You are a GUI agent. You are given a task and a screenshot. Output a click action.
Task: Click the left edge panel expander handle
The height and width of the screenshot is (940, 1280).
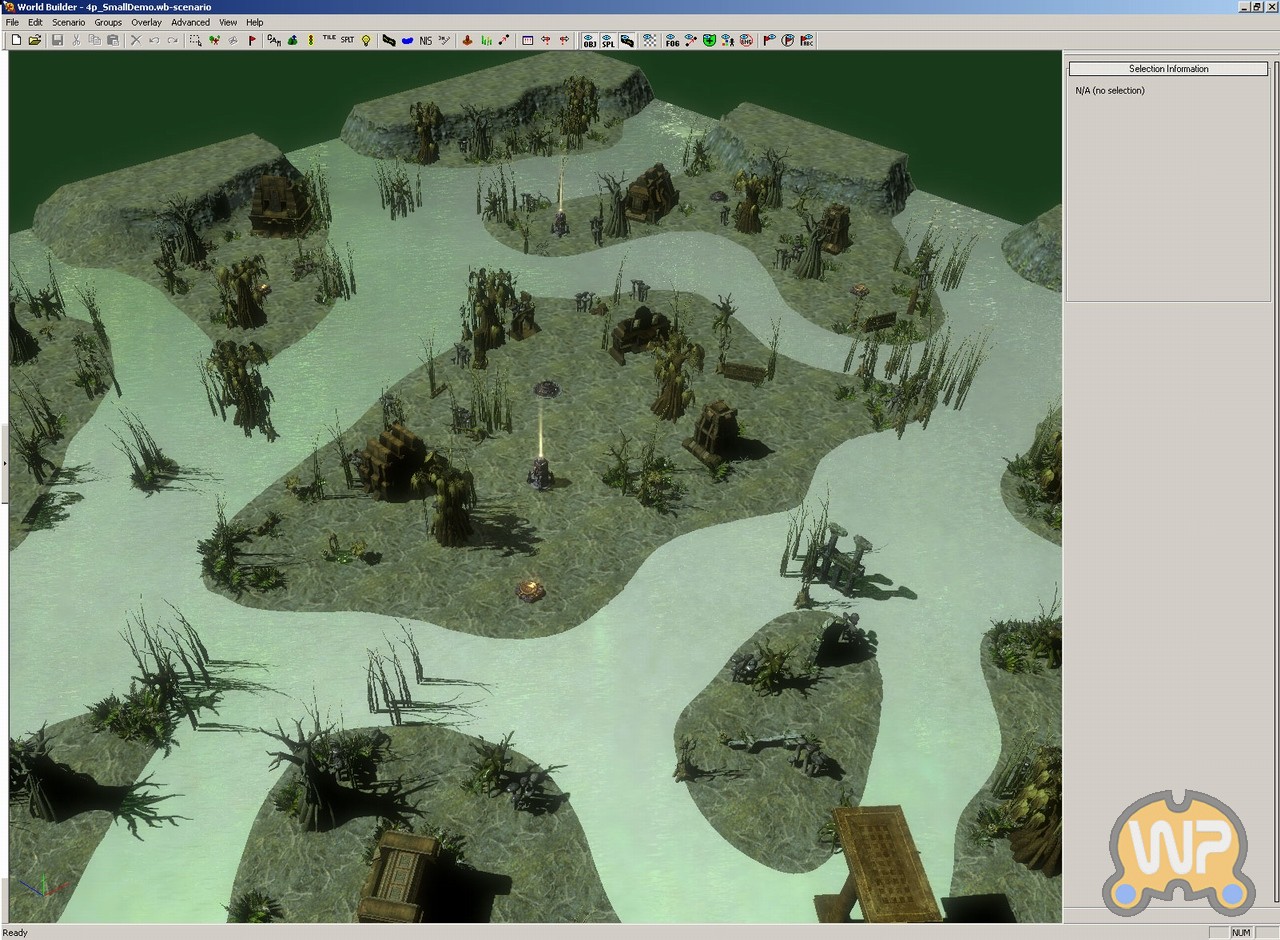(x=4, y=463)
